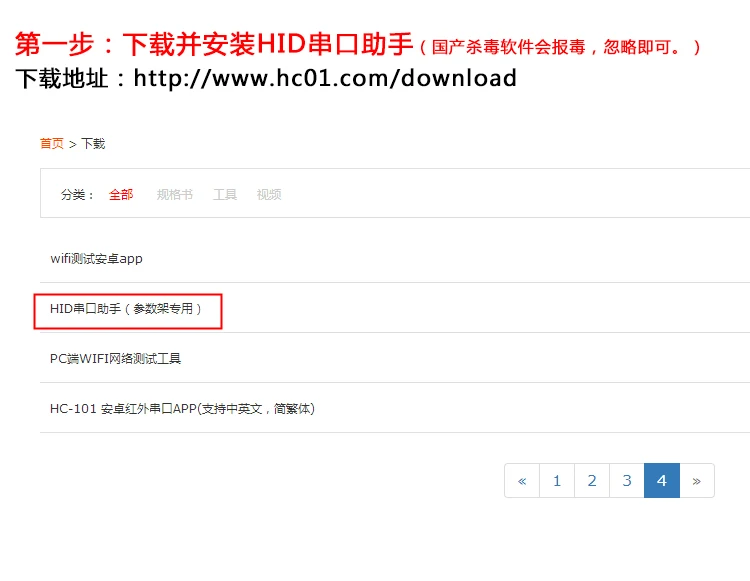
Task: Open the wifi测试安卓app download entry
Action: coord(97,259)
